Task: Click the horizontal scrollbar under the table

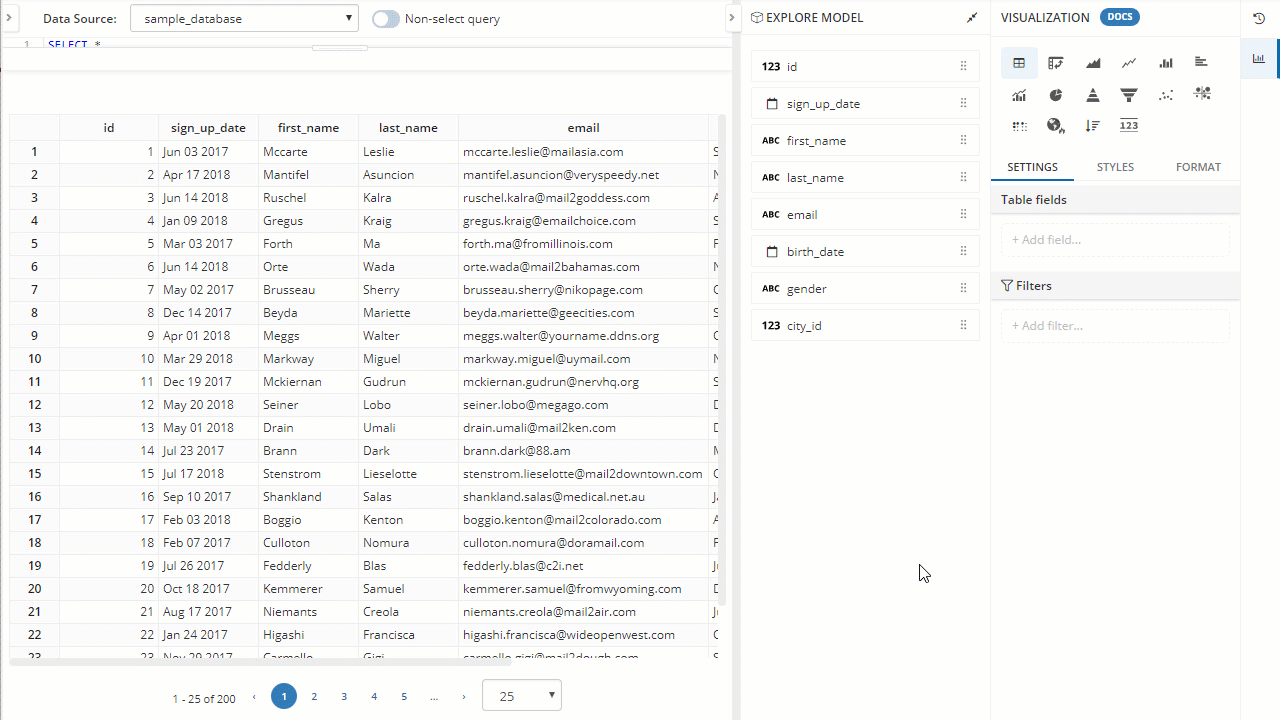Action: 260,661
